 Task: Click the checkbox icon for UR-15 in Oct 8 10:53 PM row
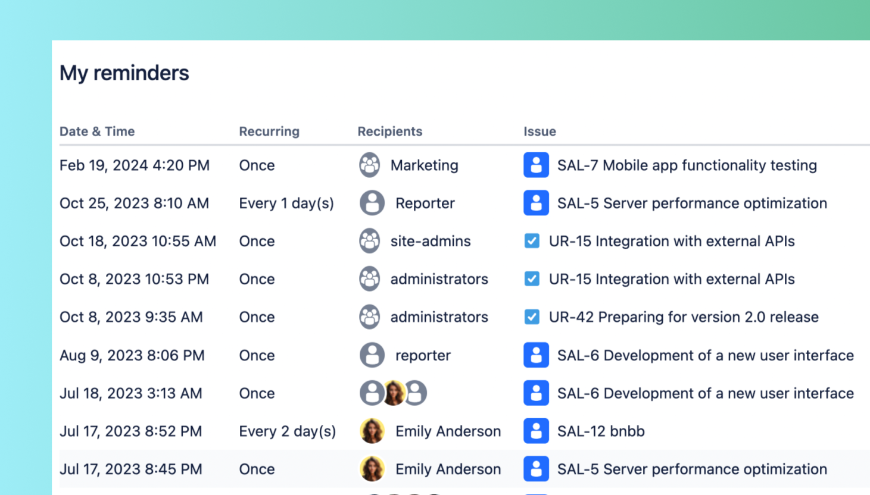tap(532, 279)
